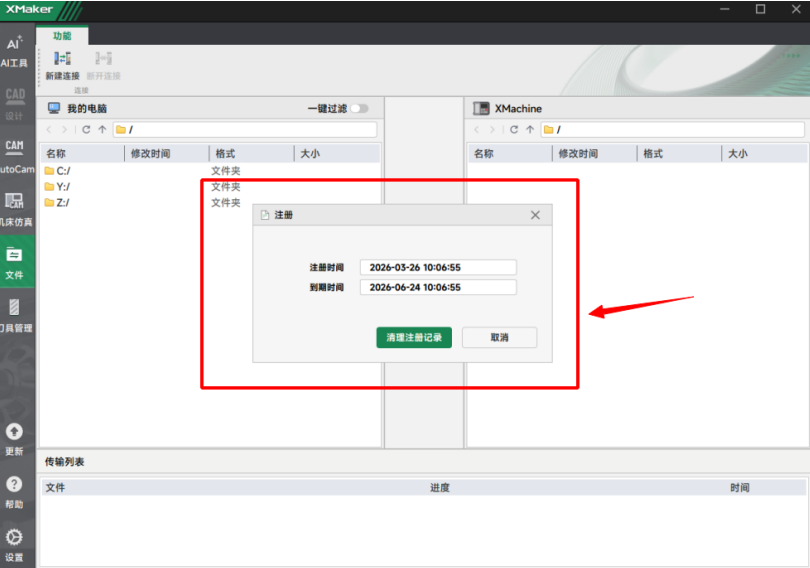
Task: Switch to the AutoCam module
Action: click(x=15, y=155)
